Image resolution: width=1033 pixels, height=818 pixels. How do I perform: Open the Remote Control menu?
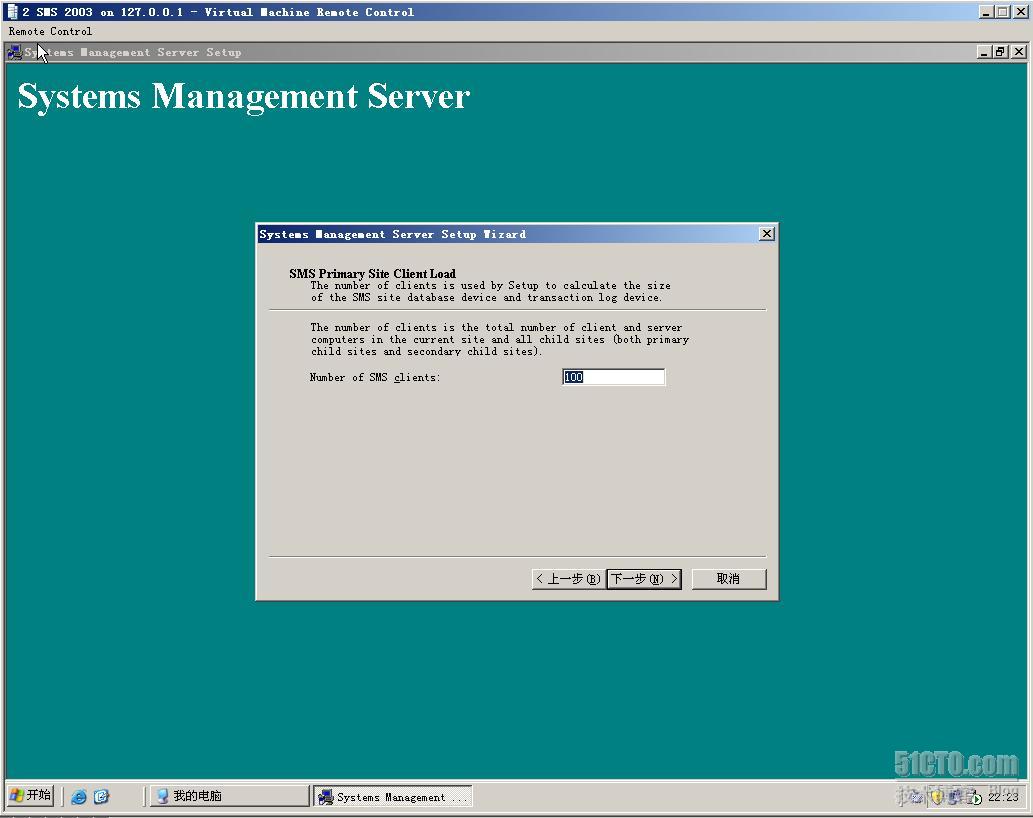coord(50,31)
